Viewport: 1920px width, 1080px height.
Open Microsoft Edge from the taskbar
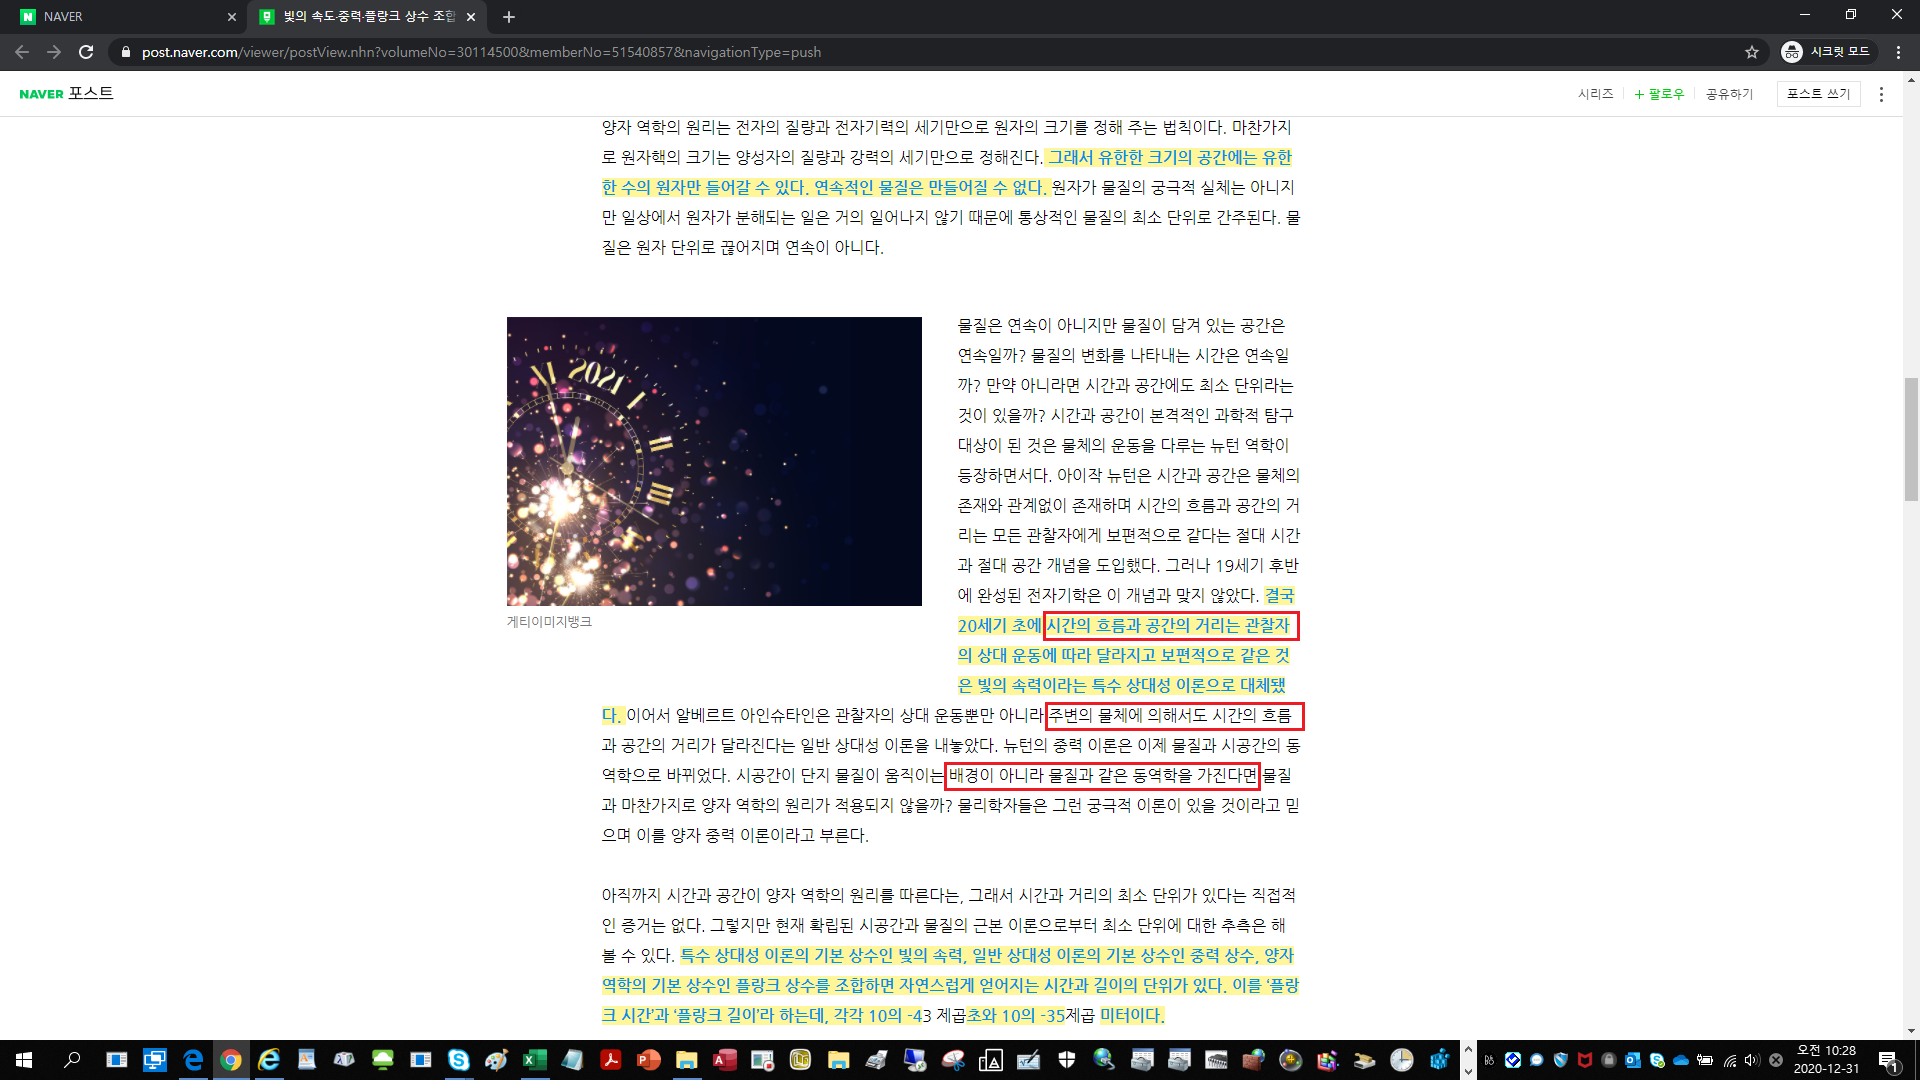pos(193,1060)
